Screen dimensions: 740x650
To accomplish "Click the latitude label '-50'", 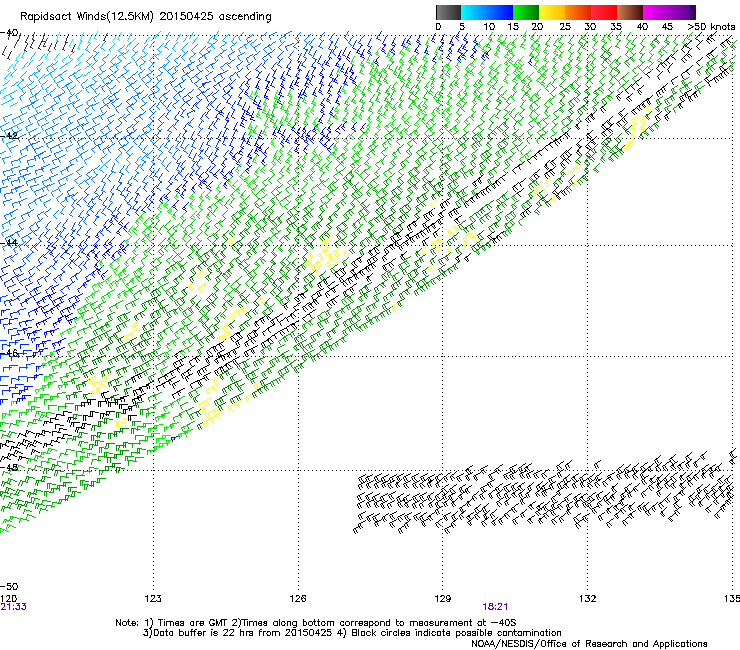I will (9, 587).
